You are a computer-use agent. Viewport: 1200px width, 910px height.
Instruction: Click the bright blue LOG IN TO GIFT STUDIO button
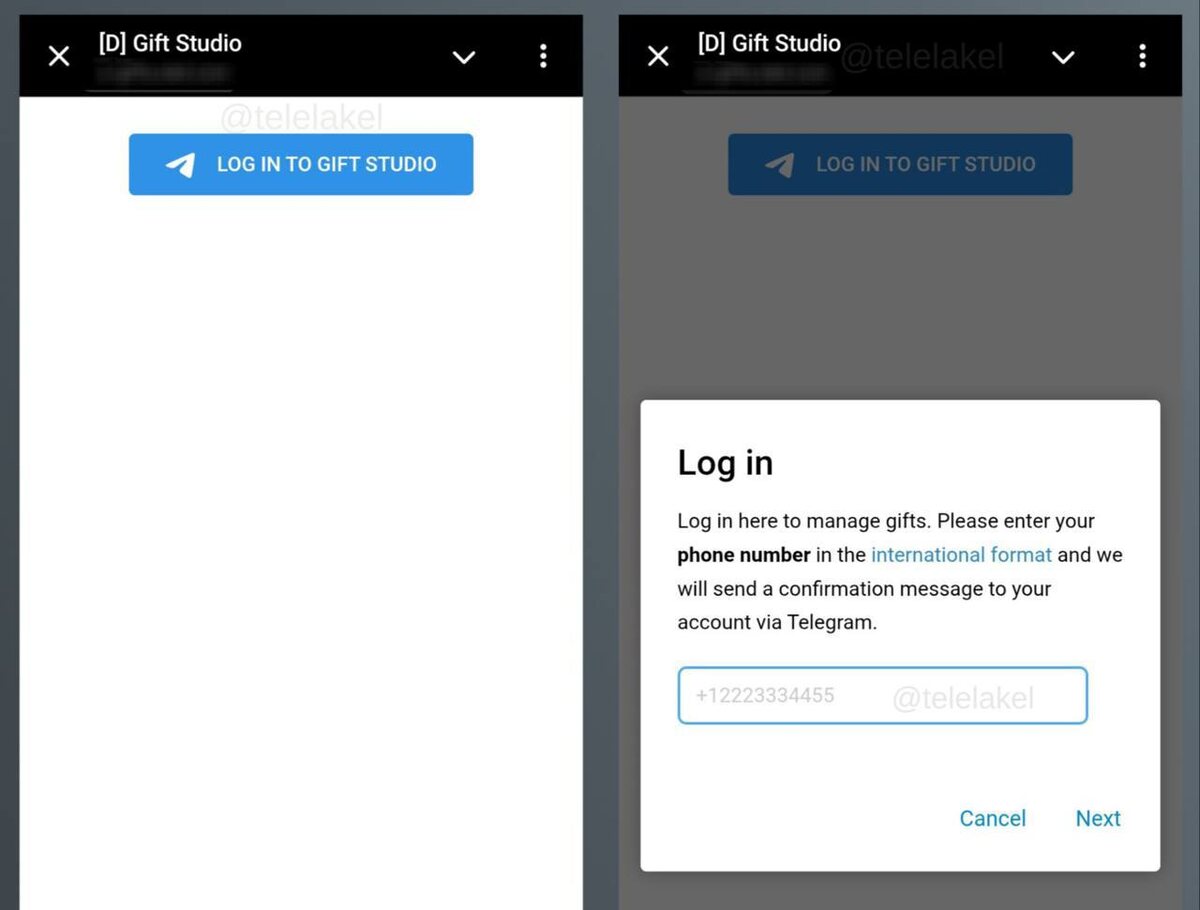(301, 164)
